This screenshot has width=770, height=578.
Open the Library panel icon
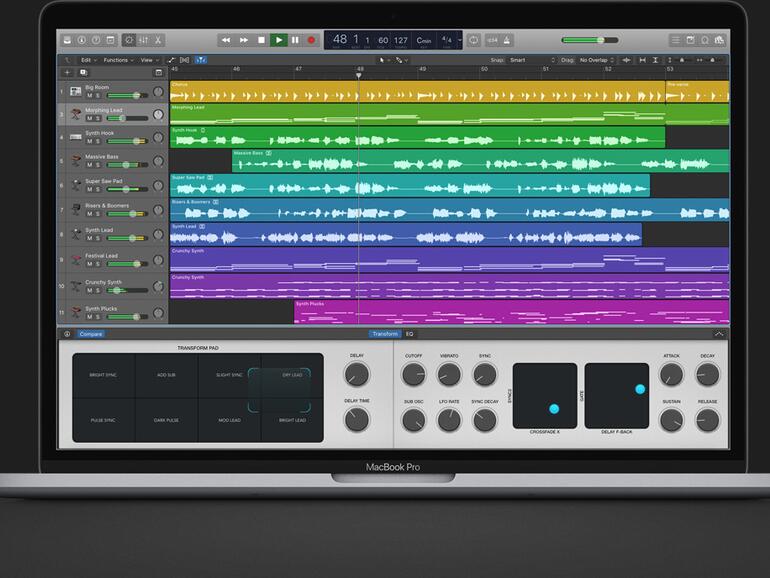pyautogui.click(x=68, y=40)
